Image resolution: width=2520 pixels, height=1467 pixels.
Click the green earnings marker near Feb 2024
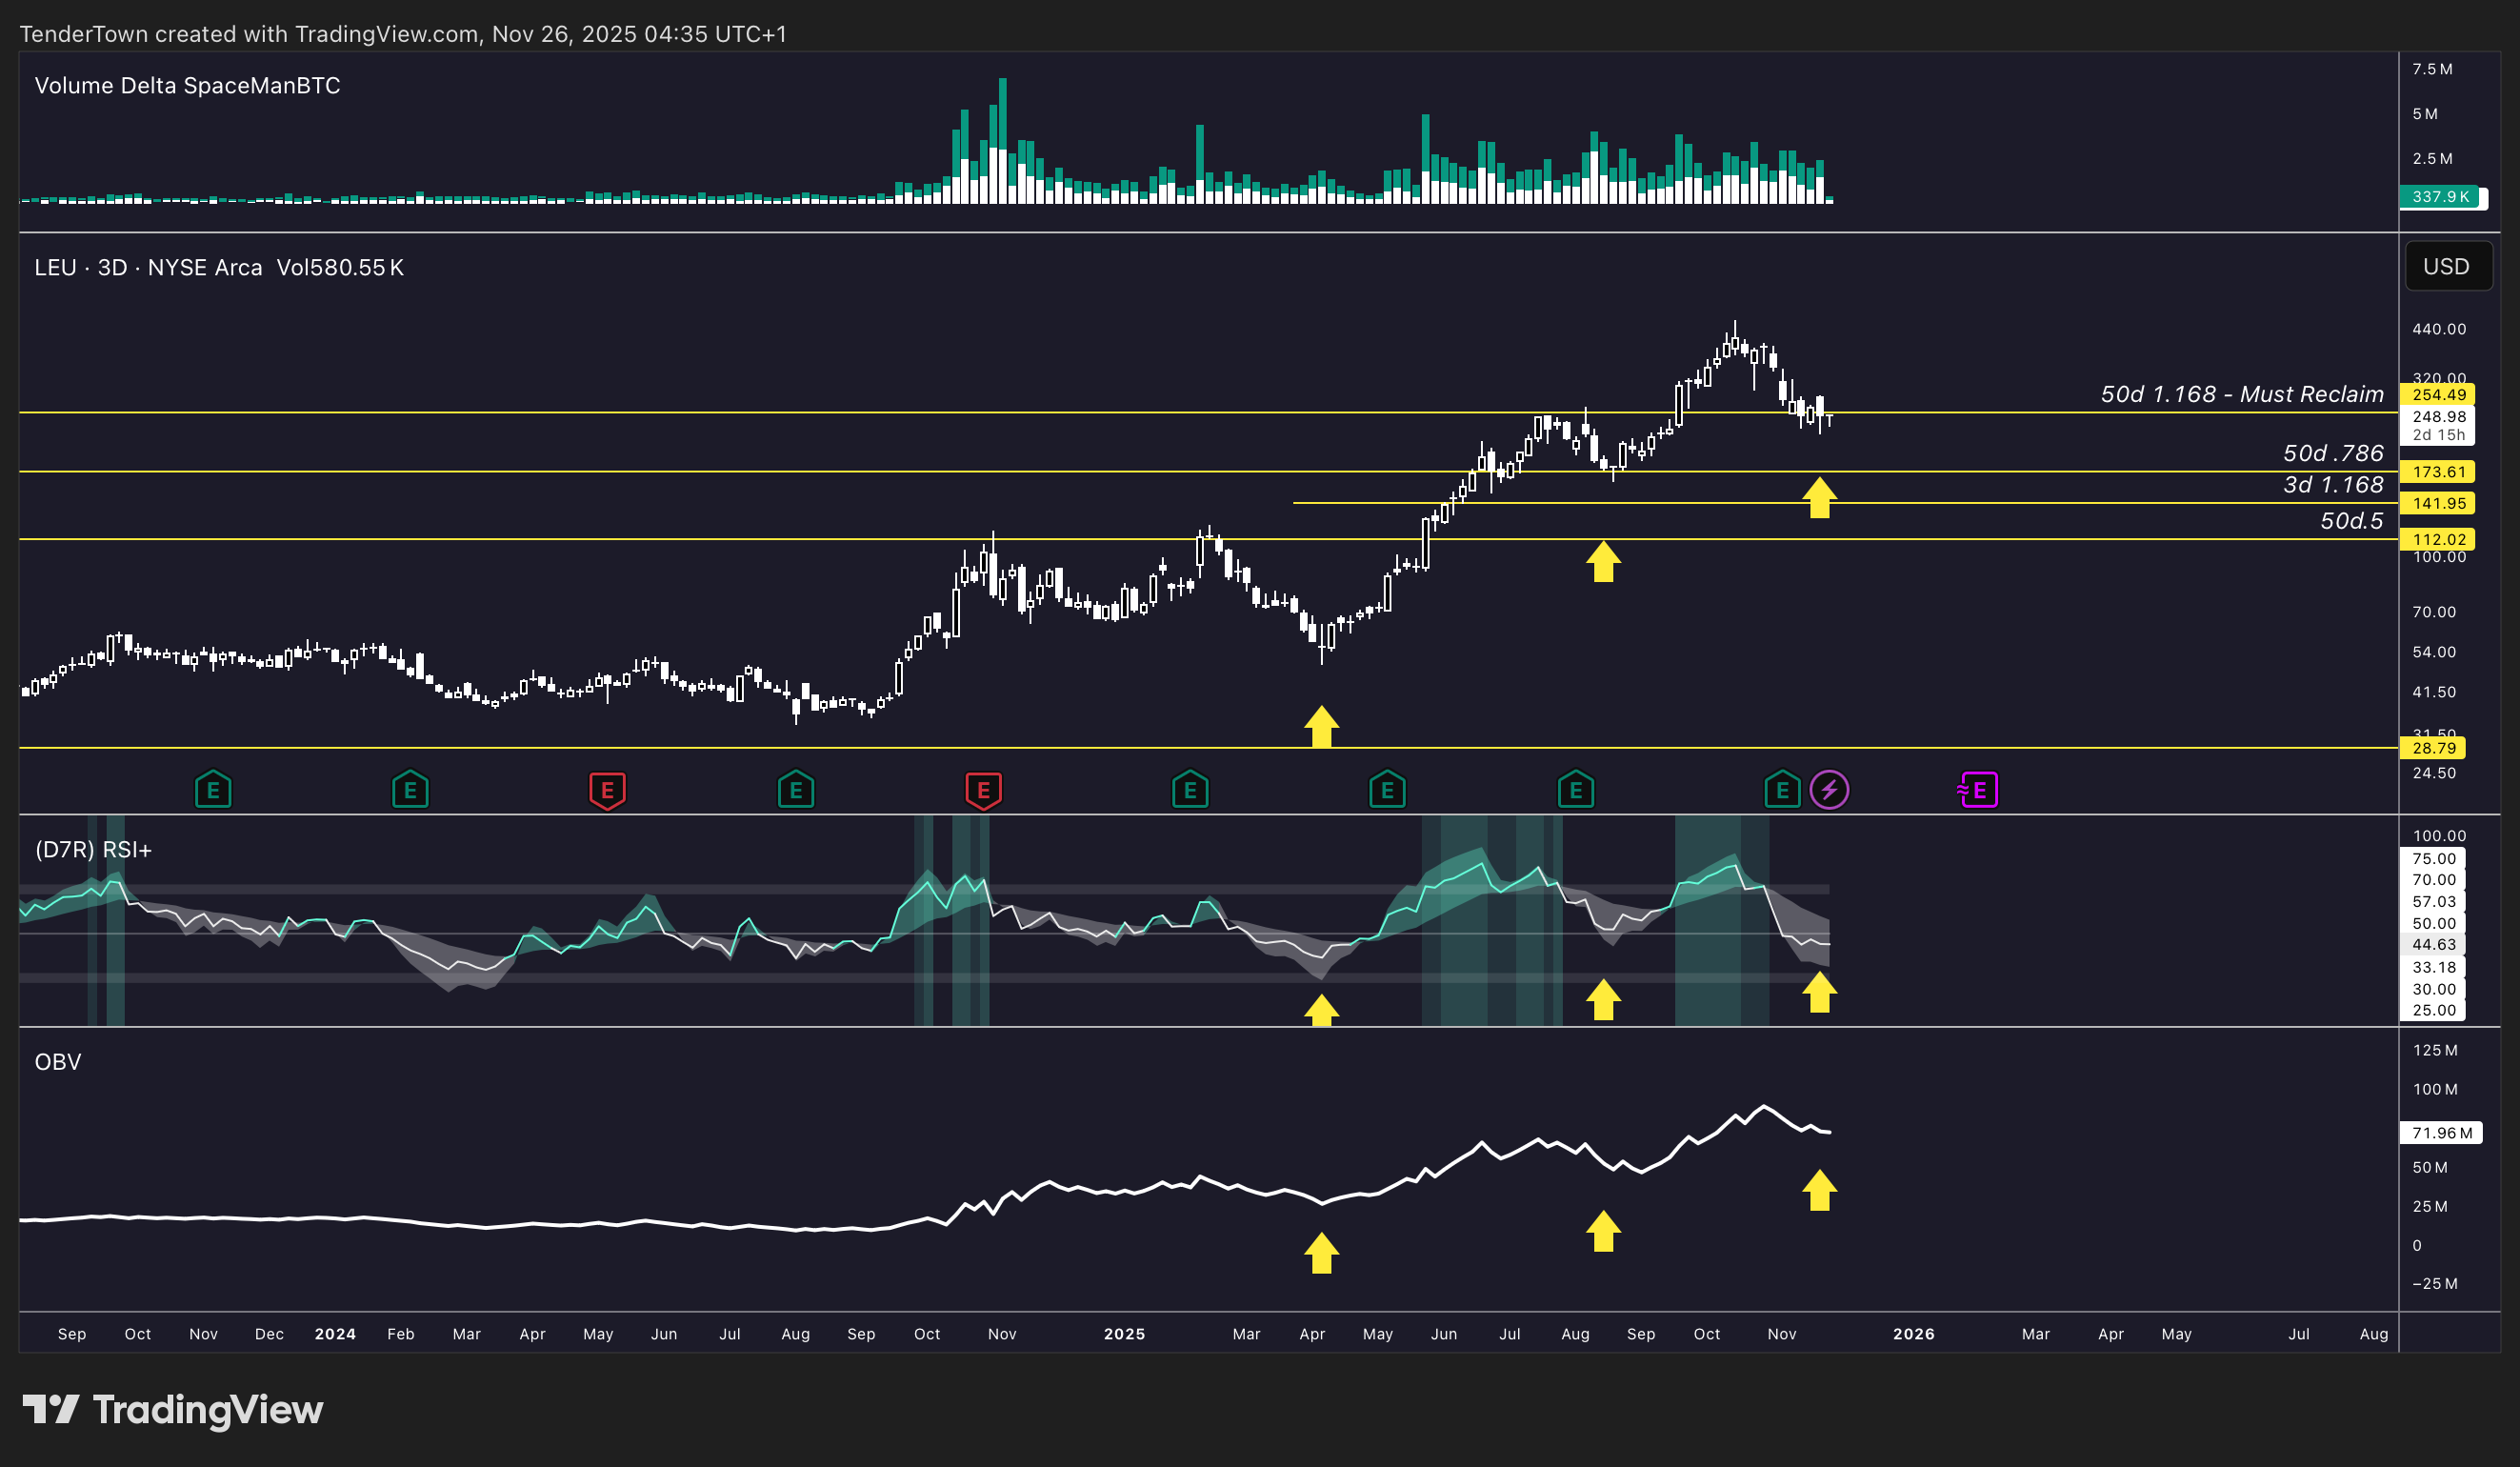(410, 790)
